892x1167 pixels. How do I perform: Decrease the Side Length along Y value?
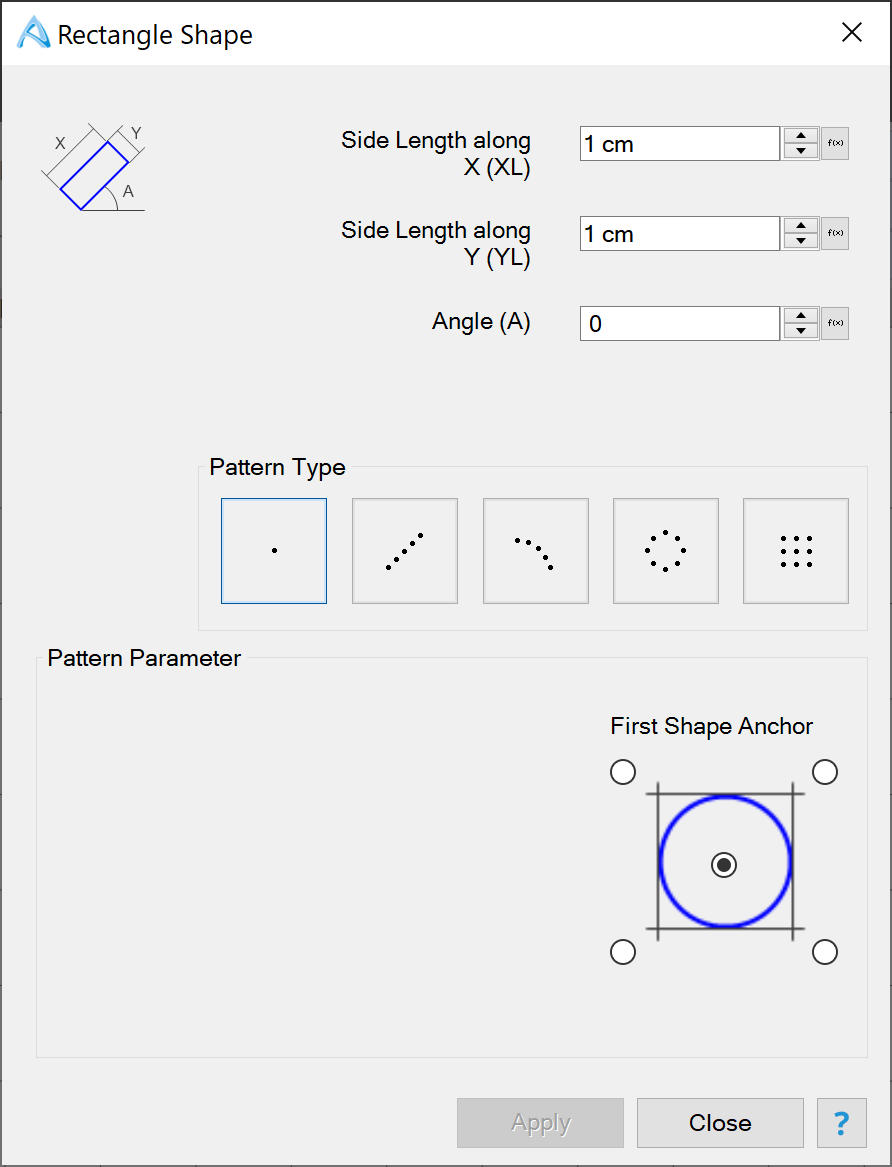click(801, 242)
